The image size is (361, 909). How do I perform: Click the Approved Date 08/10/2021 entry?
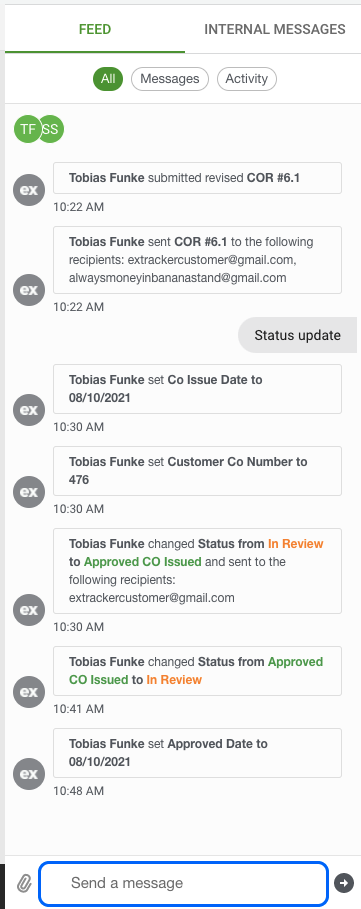[x=198, y=752]
